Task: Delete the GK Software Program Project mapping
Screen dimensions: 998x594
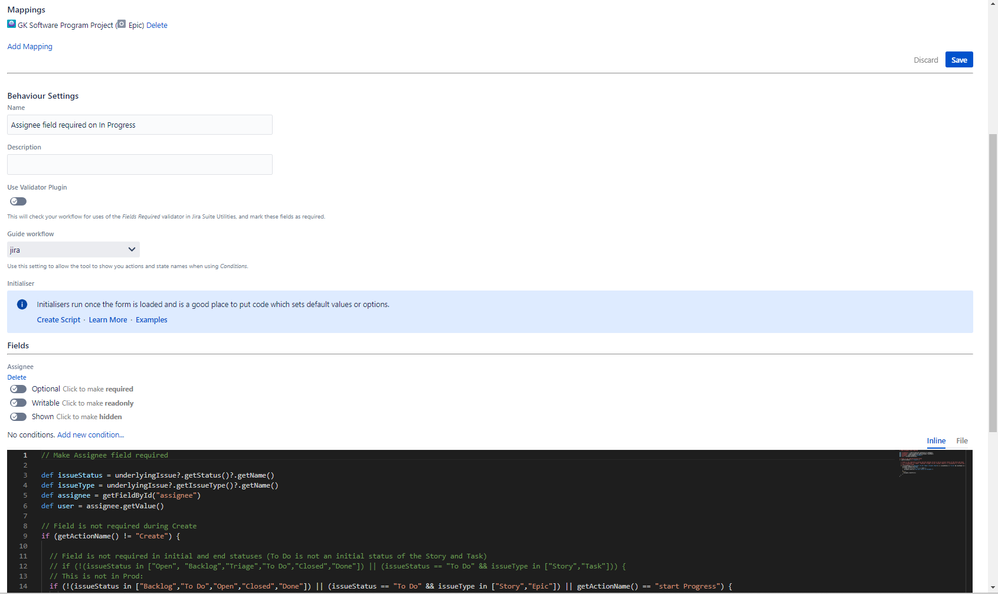Action: (x=157, y=25)
